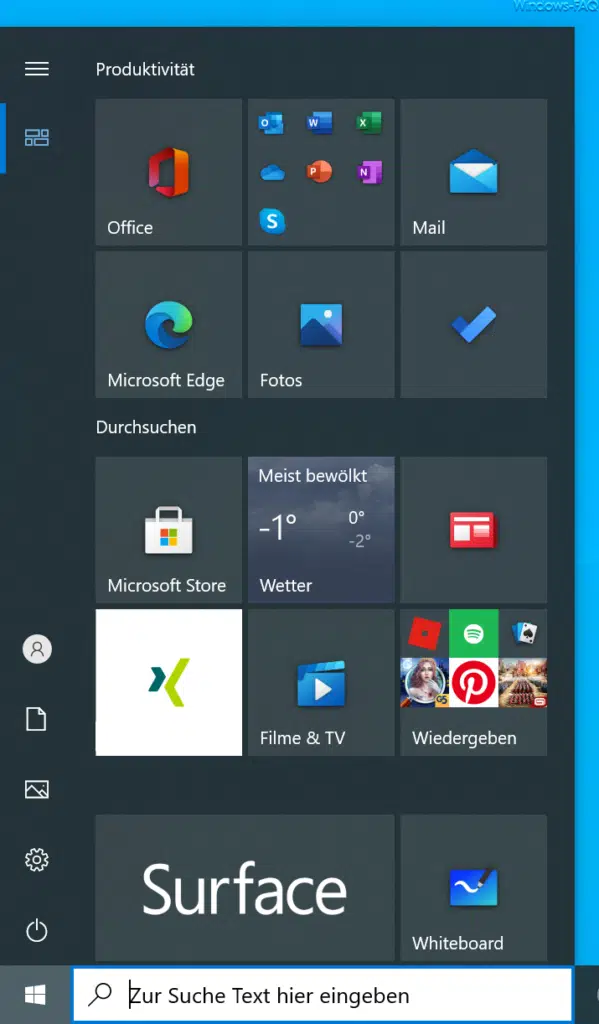Open the G5 game thumbnail in Wiedergeben
Screen dimensions: 599x1024
[x=425, y=682]
